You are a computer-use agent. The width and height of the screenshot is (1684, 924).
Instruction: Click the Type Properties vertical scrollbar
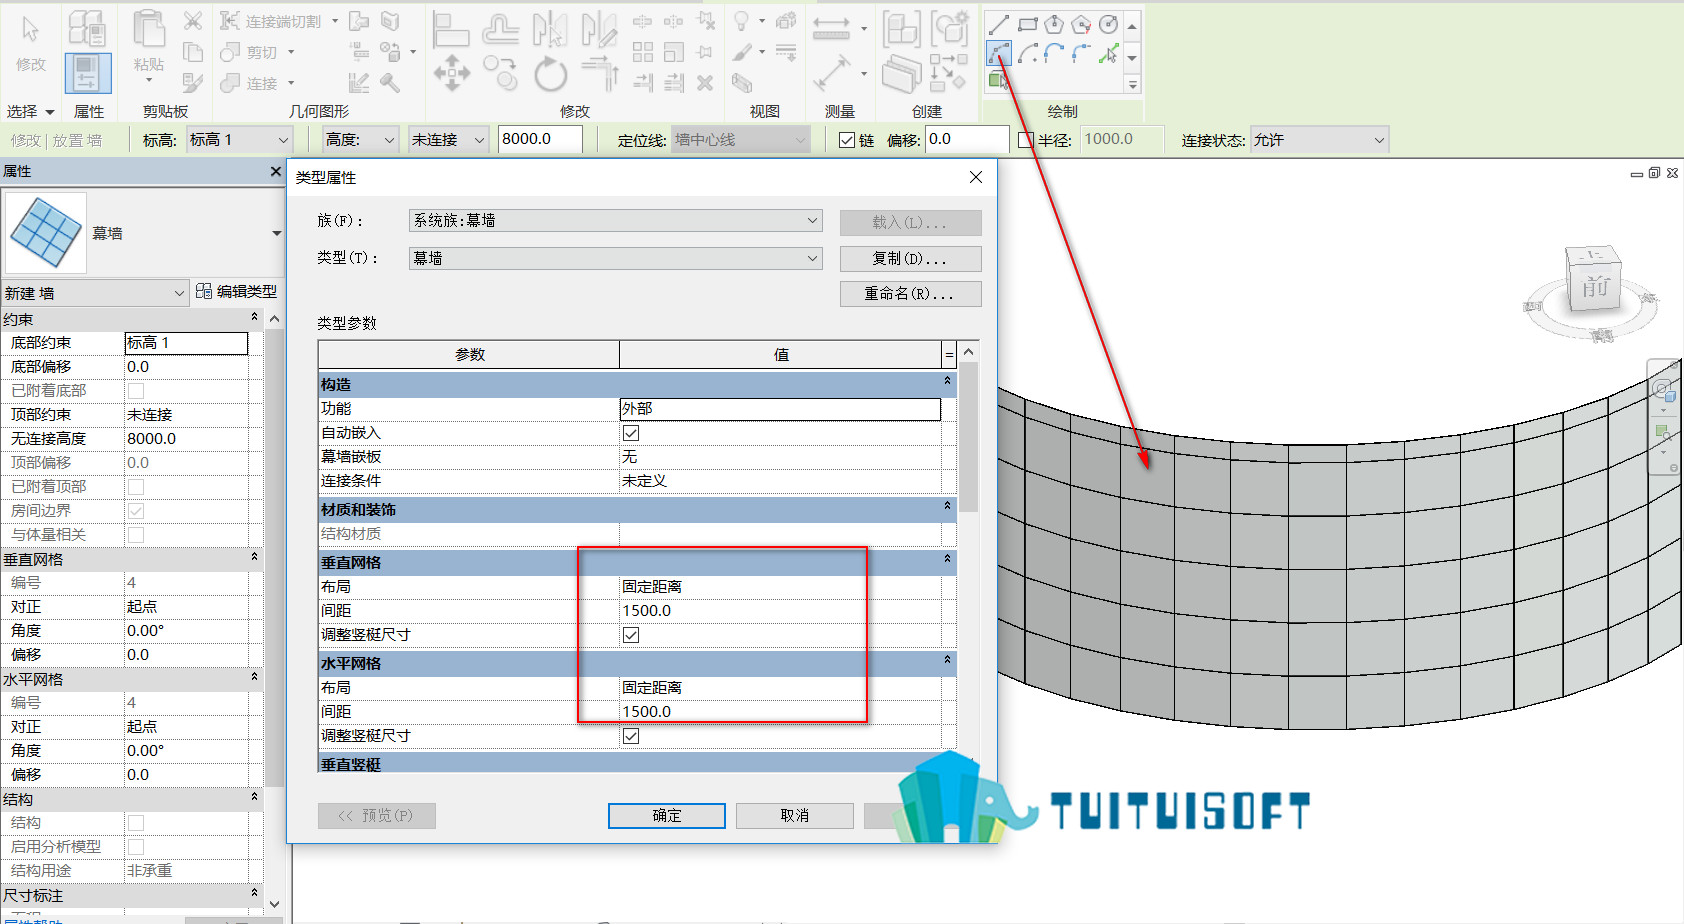[x=968, y=437]
